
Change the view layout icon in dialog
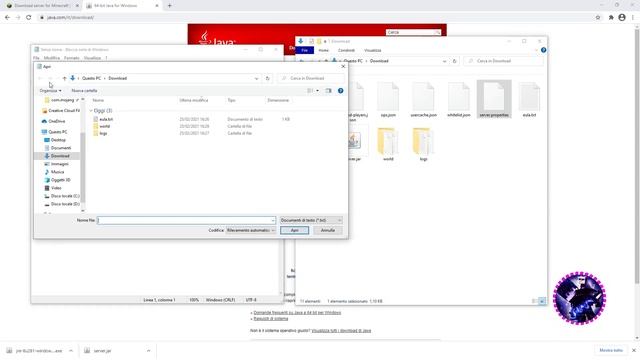click(310, 91)
